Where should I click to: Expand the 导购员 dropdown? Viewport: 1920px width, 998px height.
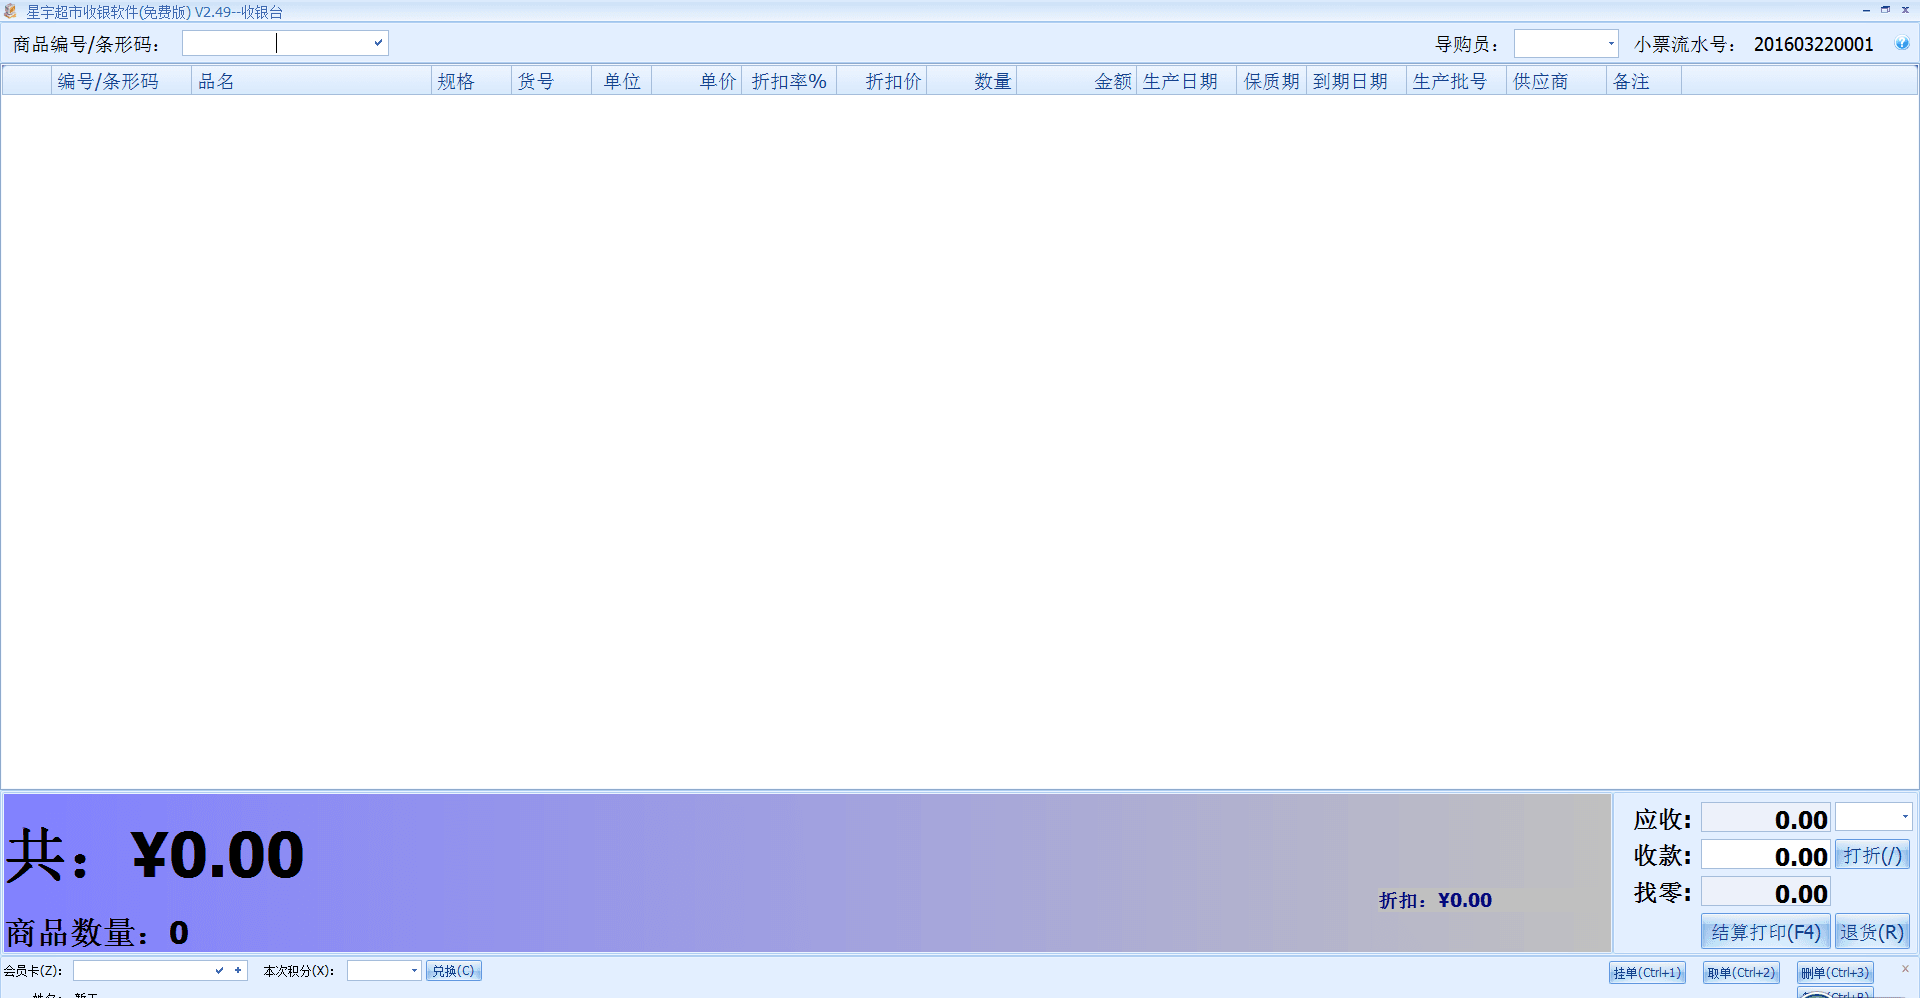coord(1610,44)
